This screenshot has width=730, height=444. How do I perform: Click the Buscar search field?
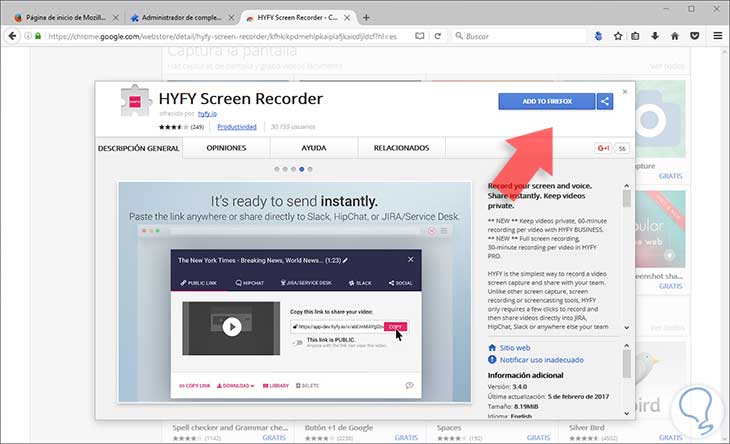click(519, 36)
